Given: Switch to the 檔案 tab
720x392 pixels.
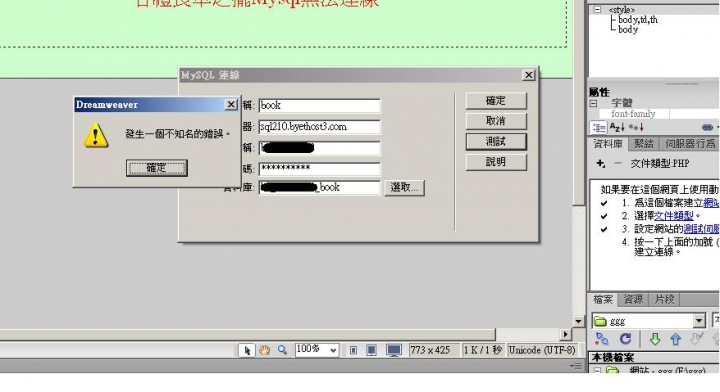Looking at the screenshot, I should (x=603, y=300).
